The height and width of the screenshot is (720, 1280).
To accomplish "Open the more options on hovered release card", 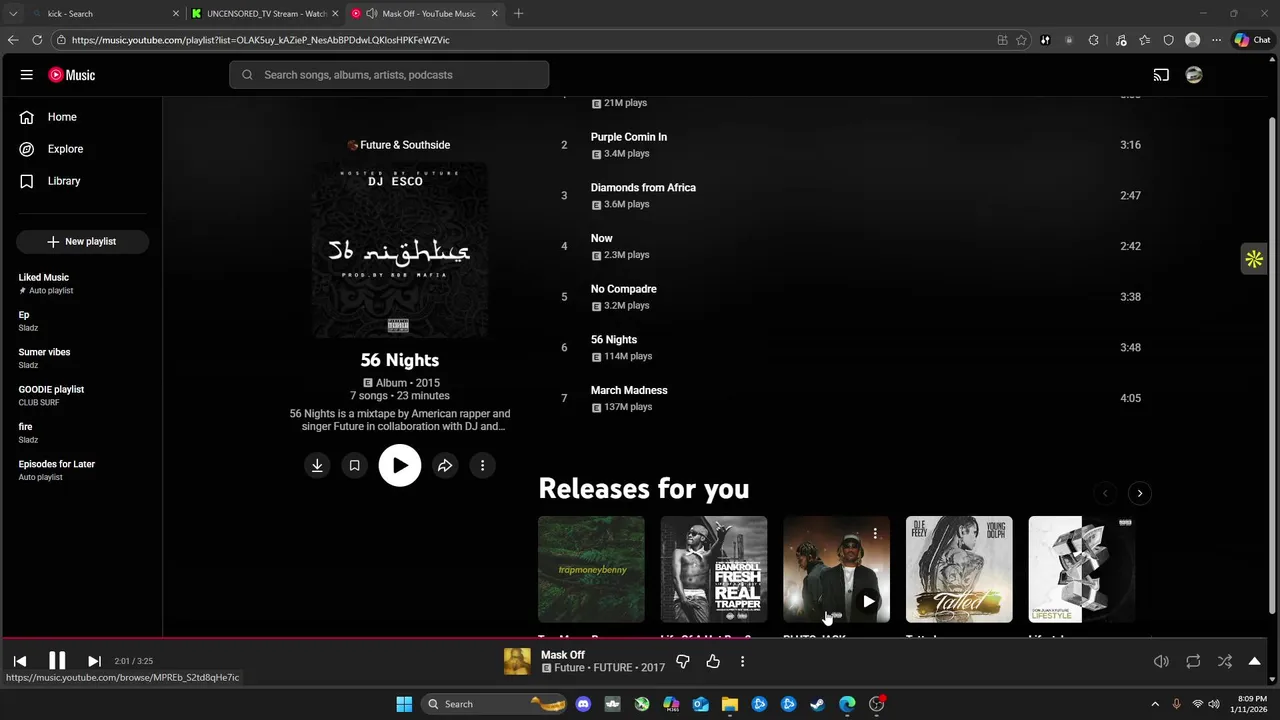I will point(875,534).
